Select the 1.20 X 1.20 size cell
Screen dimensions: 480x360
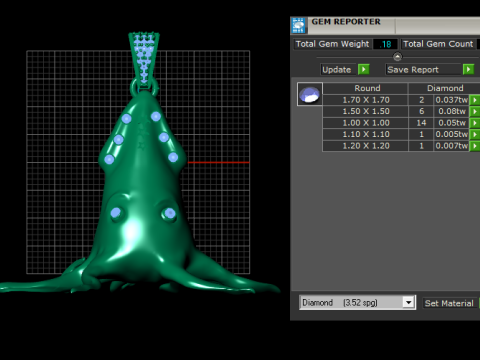pos(366,146)
